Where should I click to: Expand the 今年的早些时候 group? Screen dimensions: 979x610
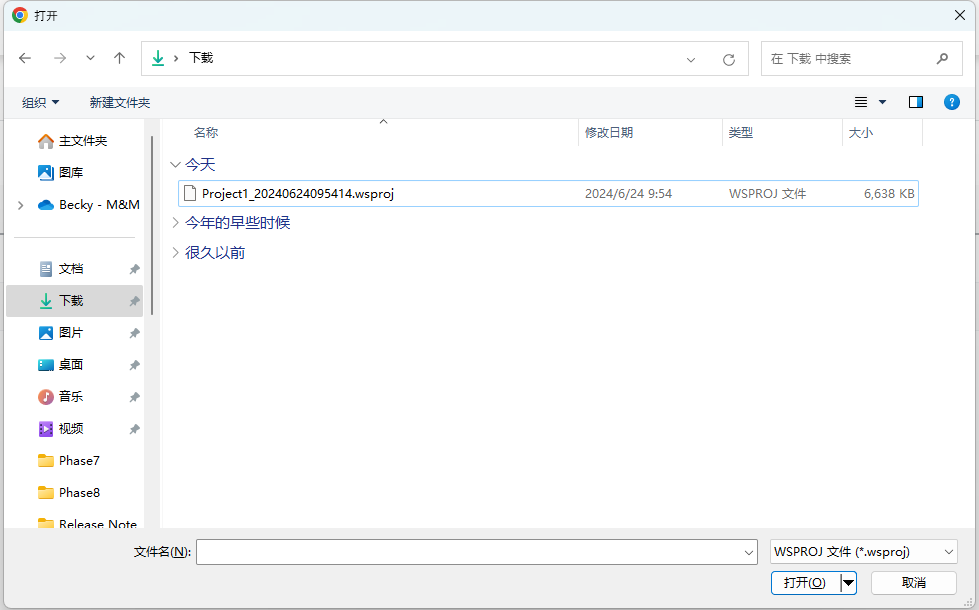pyautogui.click(x=176, y=223)
